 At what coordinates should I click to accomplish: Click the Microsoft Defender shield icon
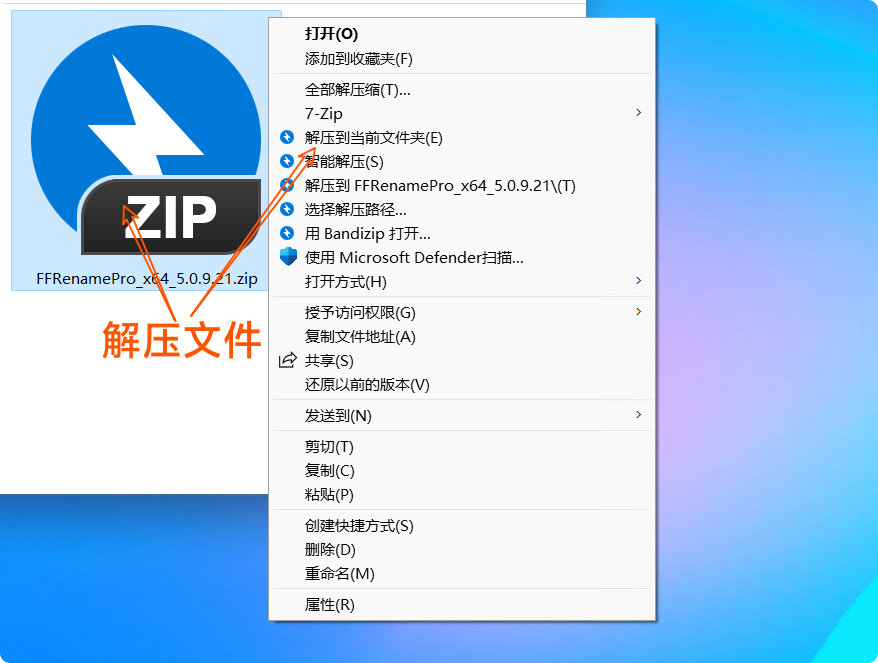tap(288, 257)
